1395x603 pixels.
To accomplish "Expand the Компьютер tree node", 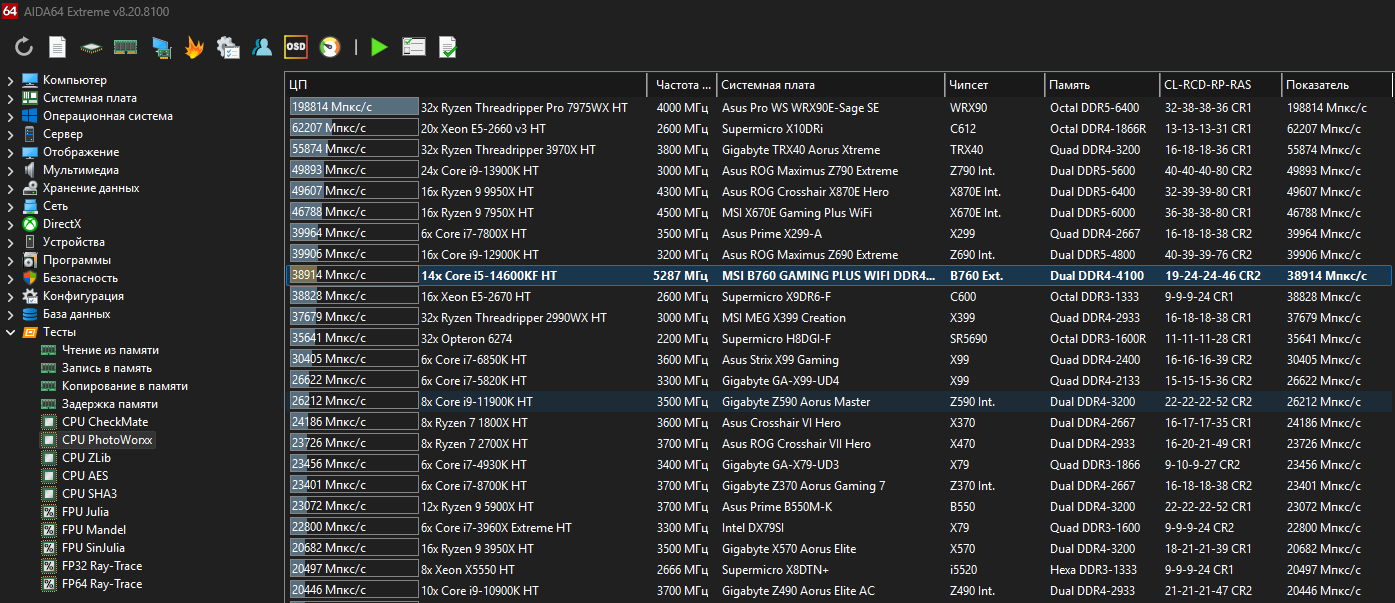I will [x=10, y=80].
